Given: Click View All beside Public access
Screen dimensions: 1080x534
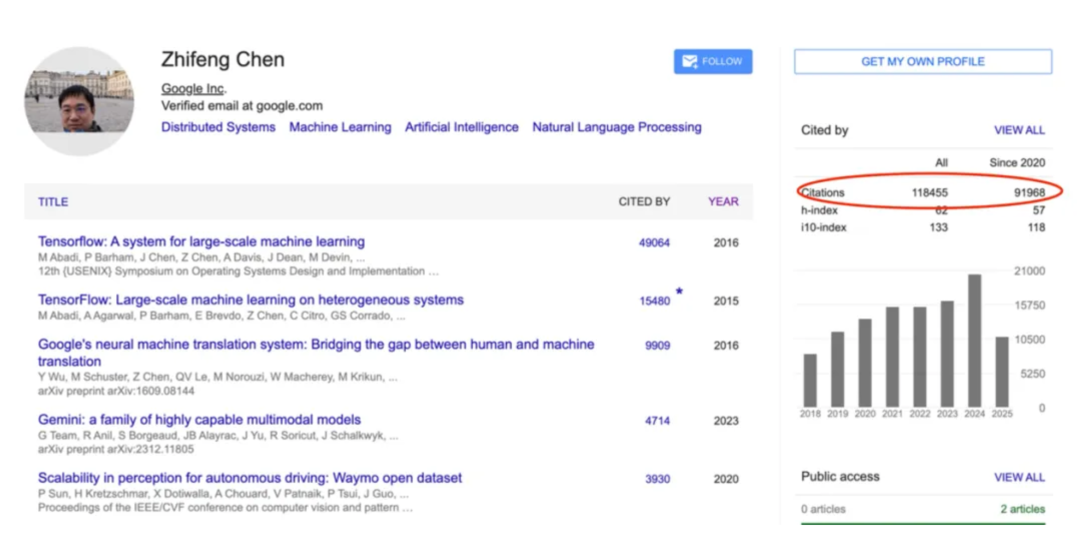Looking at the screenshot, I should click(x=1019, y=477).
